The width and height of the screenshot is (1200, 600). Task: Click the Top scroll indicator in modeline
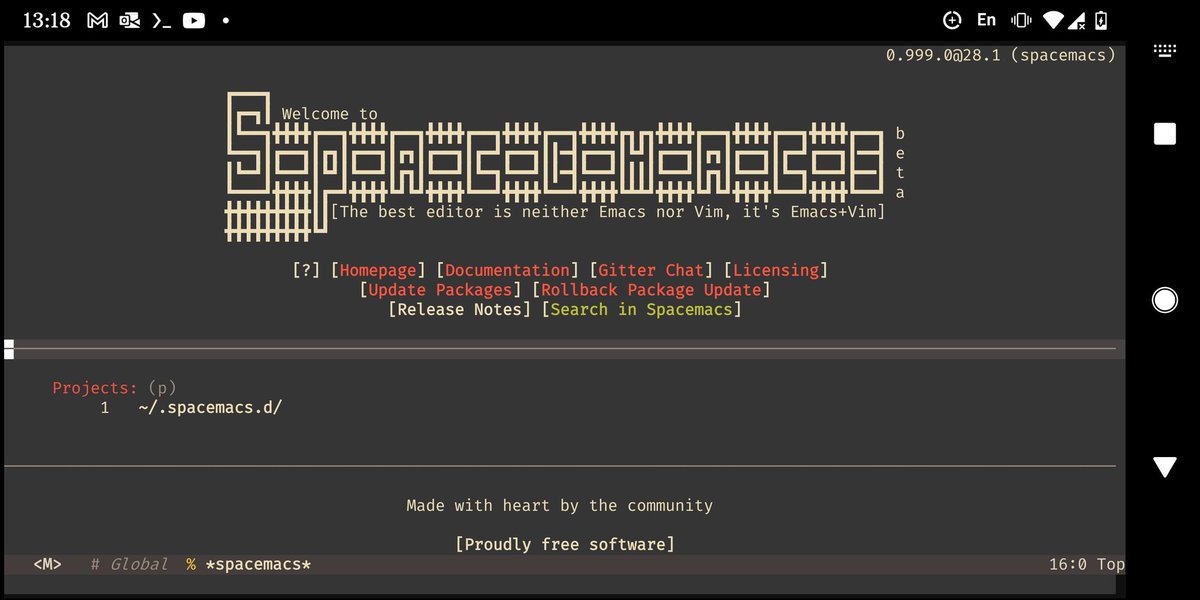click(x=1110, y=565)
